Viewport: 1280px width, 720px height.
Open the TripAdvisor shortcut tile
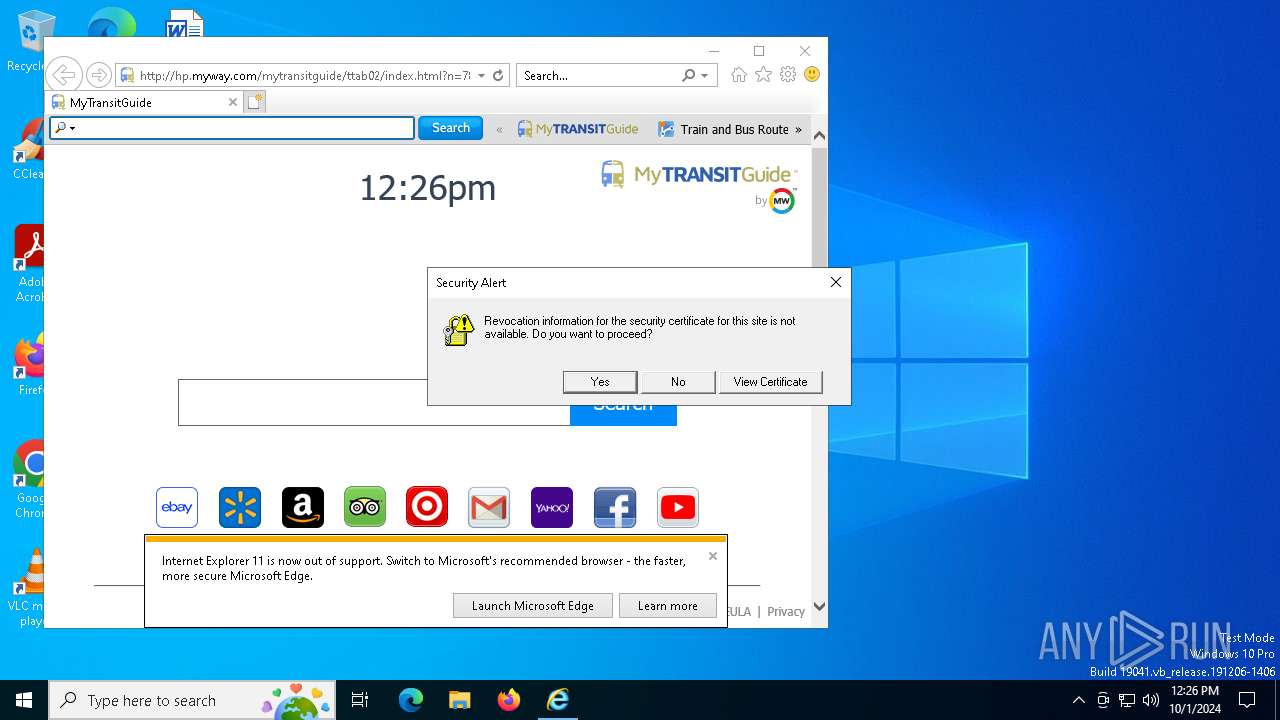point(365,507)
